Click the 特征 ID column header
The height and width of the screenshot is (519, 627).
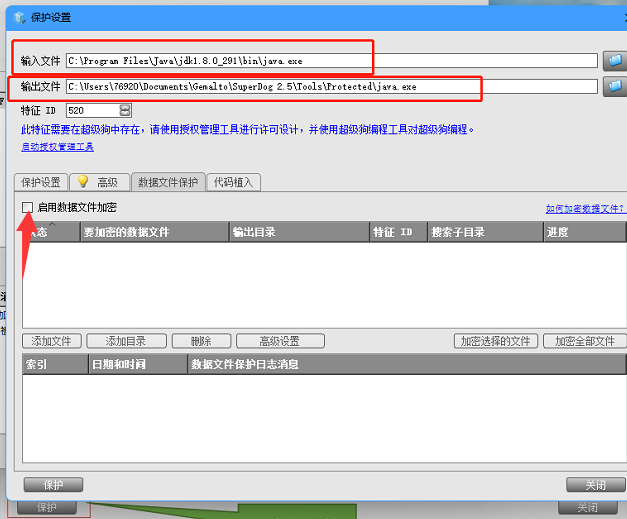point(398,232)
